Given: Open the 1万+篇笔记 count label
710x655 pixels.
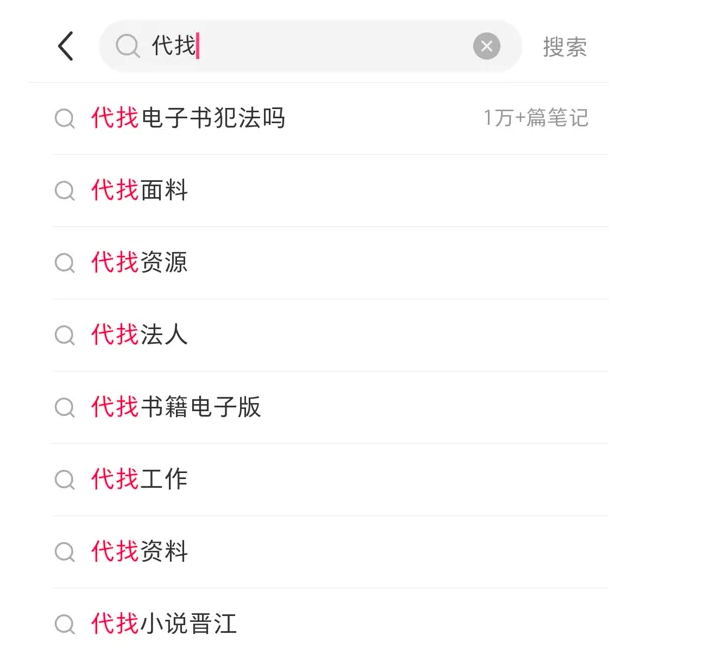Looking at the screenshot, I should point(536,118).
